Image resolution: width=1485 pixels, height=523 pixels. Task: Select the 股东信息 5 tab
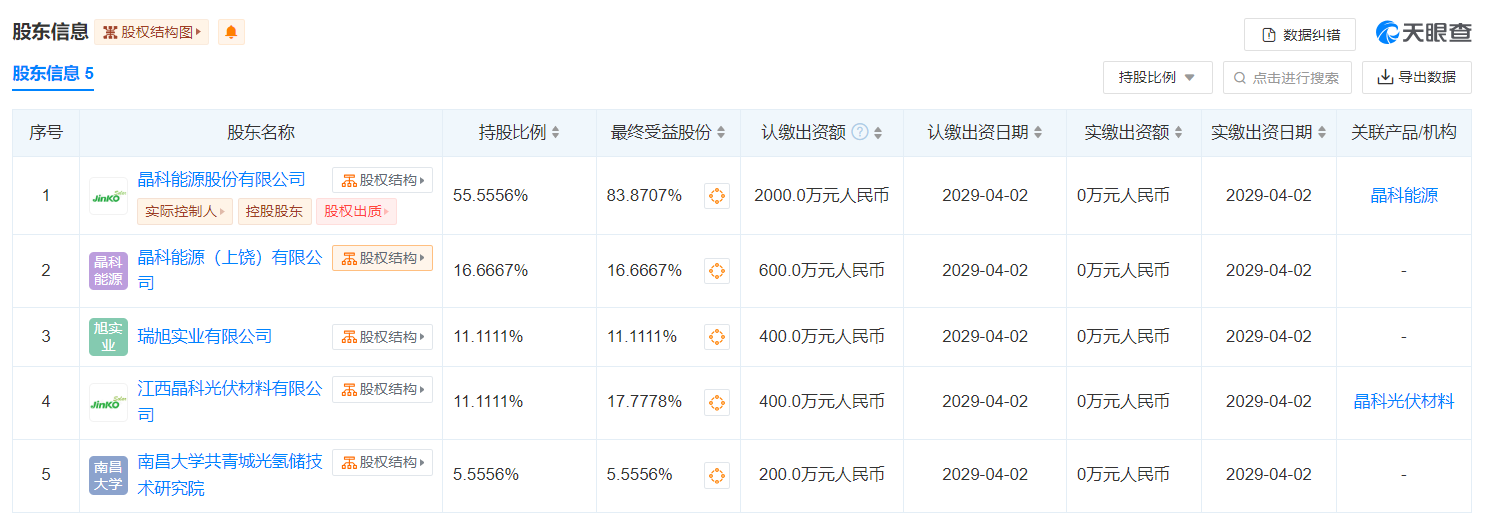(x=53, y=74)
